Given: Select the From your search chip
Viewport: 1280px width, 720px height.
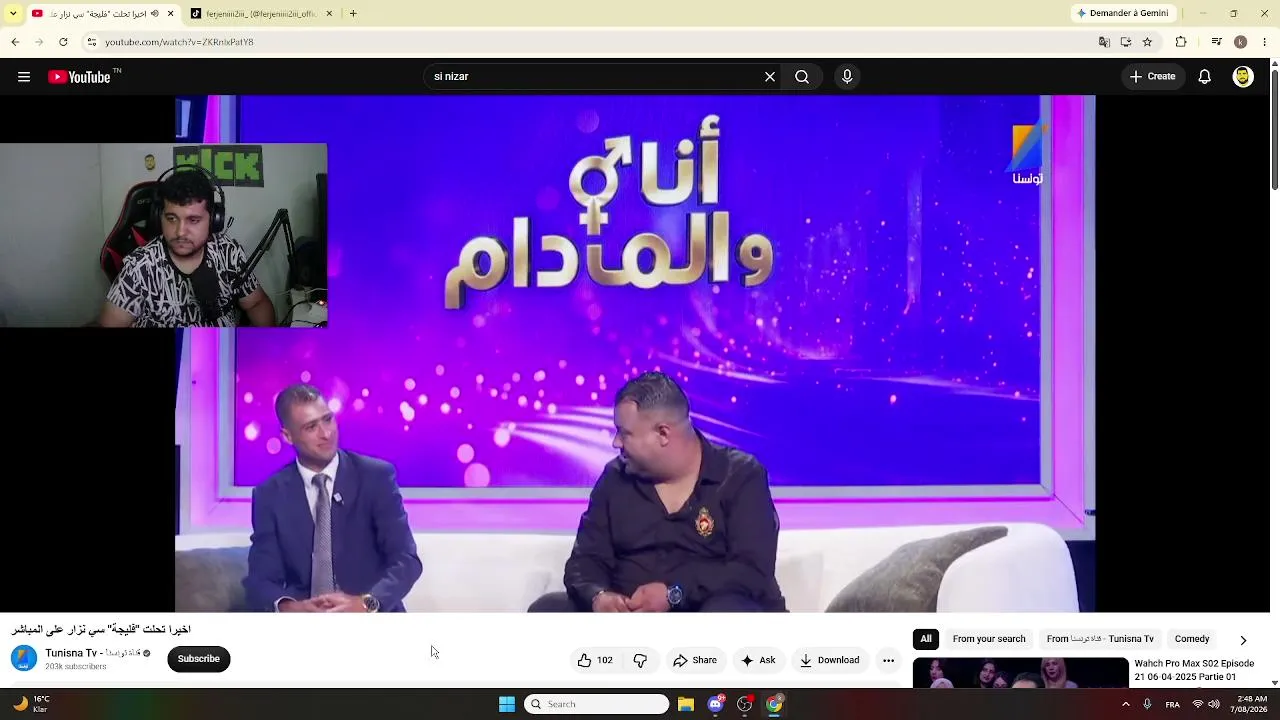Looking at the screenshot, I should (989, 639).
